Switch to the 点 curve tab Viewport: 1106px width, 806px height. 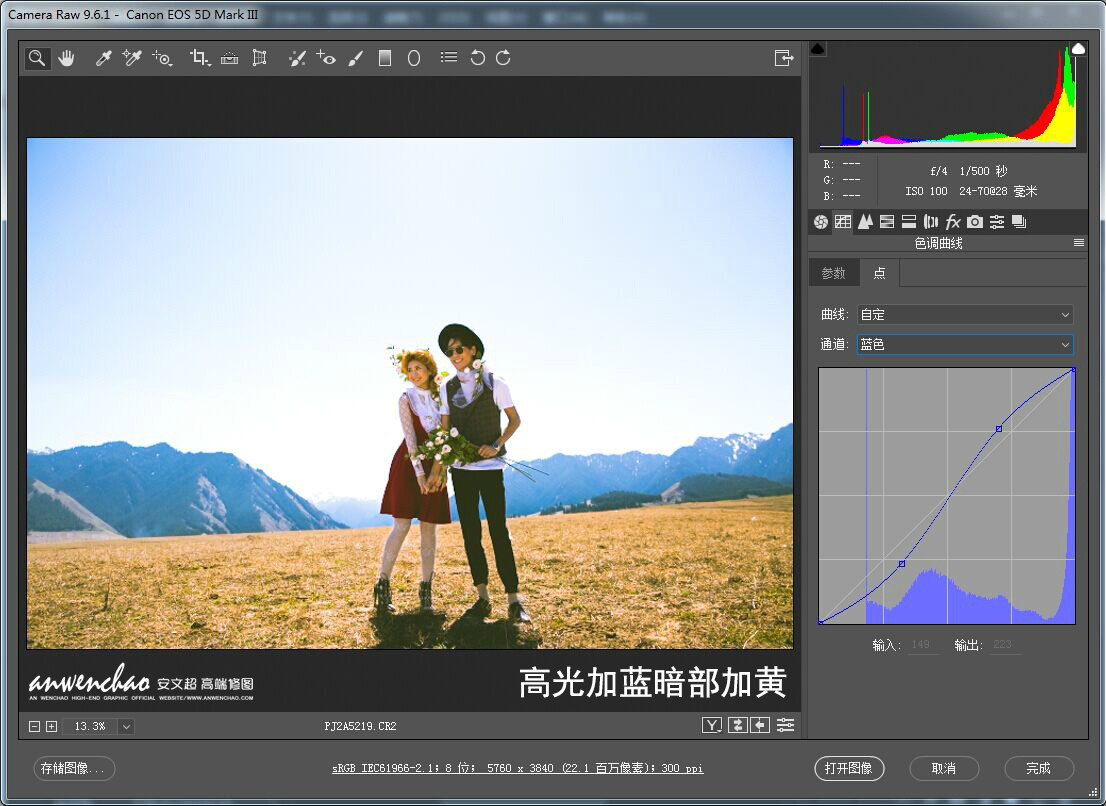point(880,273)
